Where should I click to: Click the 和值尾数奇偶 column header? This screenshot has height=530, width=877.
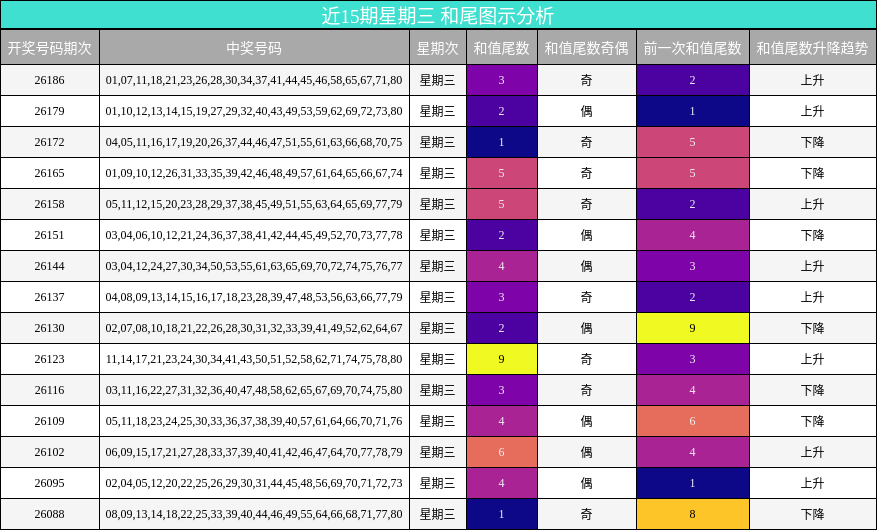pyautogui.click(x=587, y=48)
